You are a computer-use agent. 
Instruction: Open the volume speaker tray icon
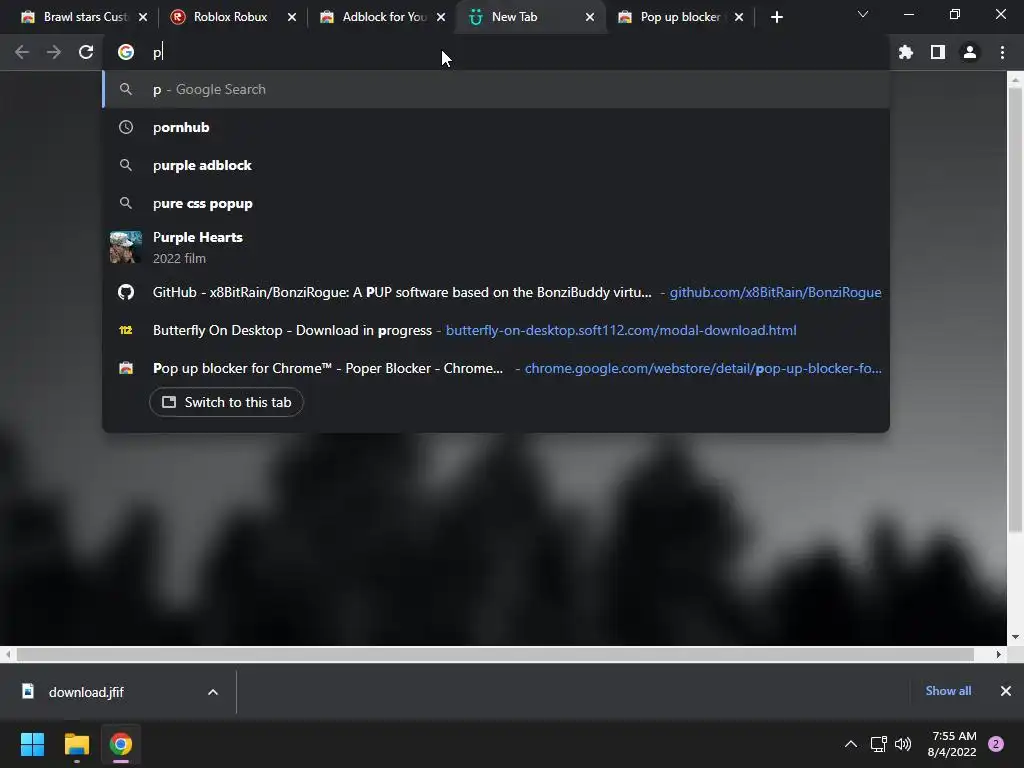point(903,744)
